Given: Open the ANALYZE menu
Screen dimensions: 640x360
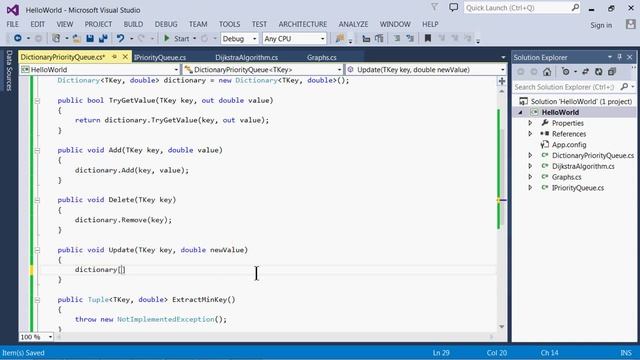Looking at the screenshot, I should pos(353,24).
